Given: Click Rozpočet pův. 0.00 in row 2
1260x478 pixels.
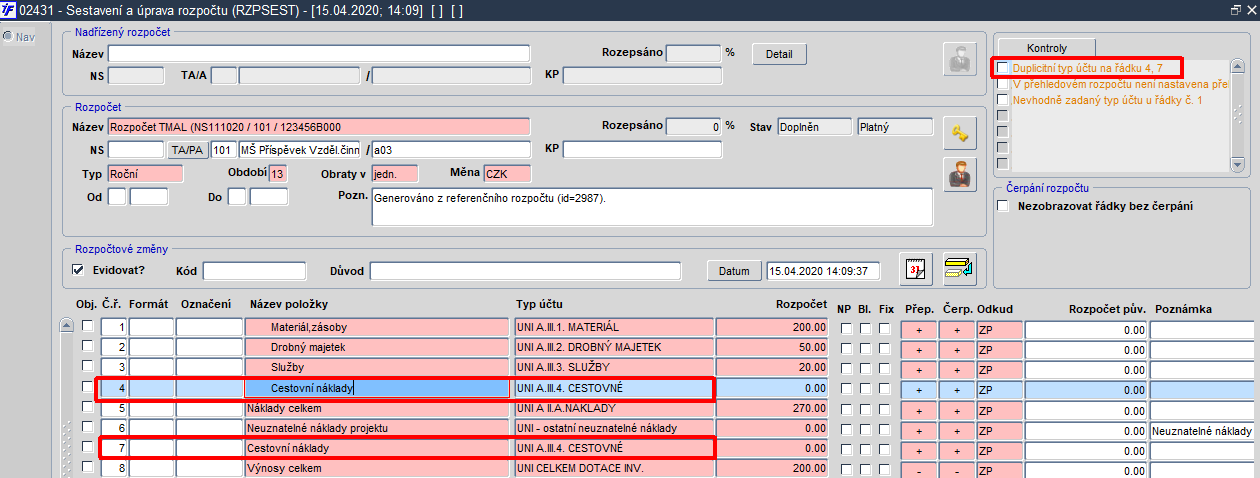Looking at the screenshot, I should pos(1086,348).
